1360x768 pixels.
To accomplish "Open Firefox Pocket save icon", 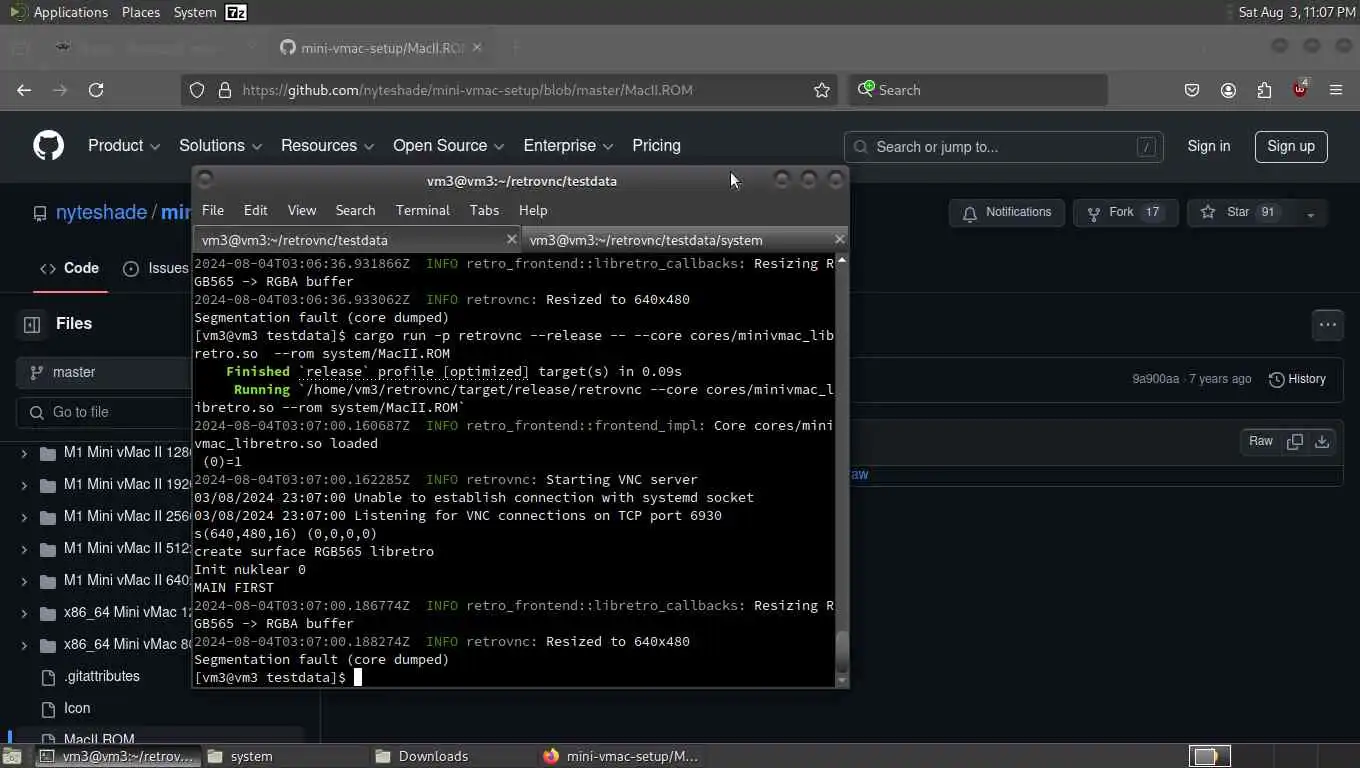I will [1192, 90].
